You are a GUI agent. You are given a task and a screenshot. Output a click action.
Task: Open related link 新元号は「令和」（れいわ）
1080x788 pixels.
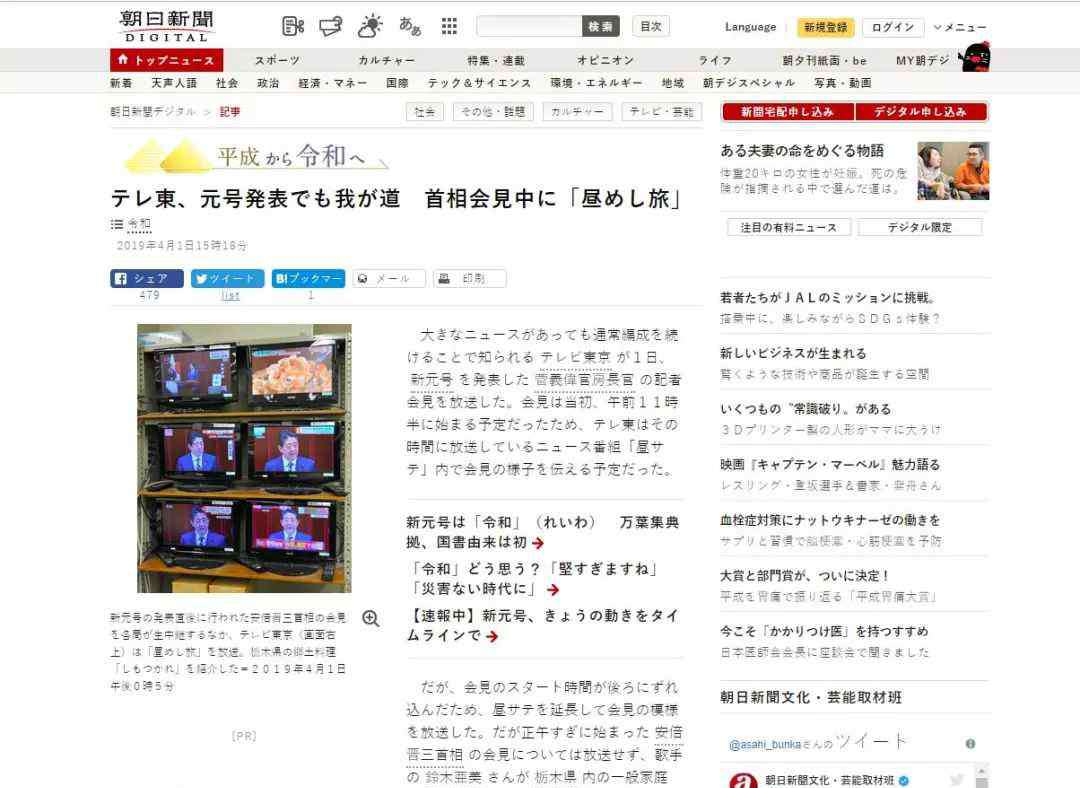[x=543, y=532]
